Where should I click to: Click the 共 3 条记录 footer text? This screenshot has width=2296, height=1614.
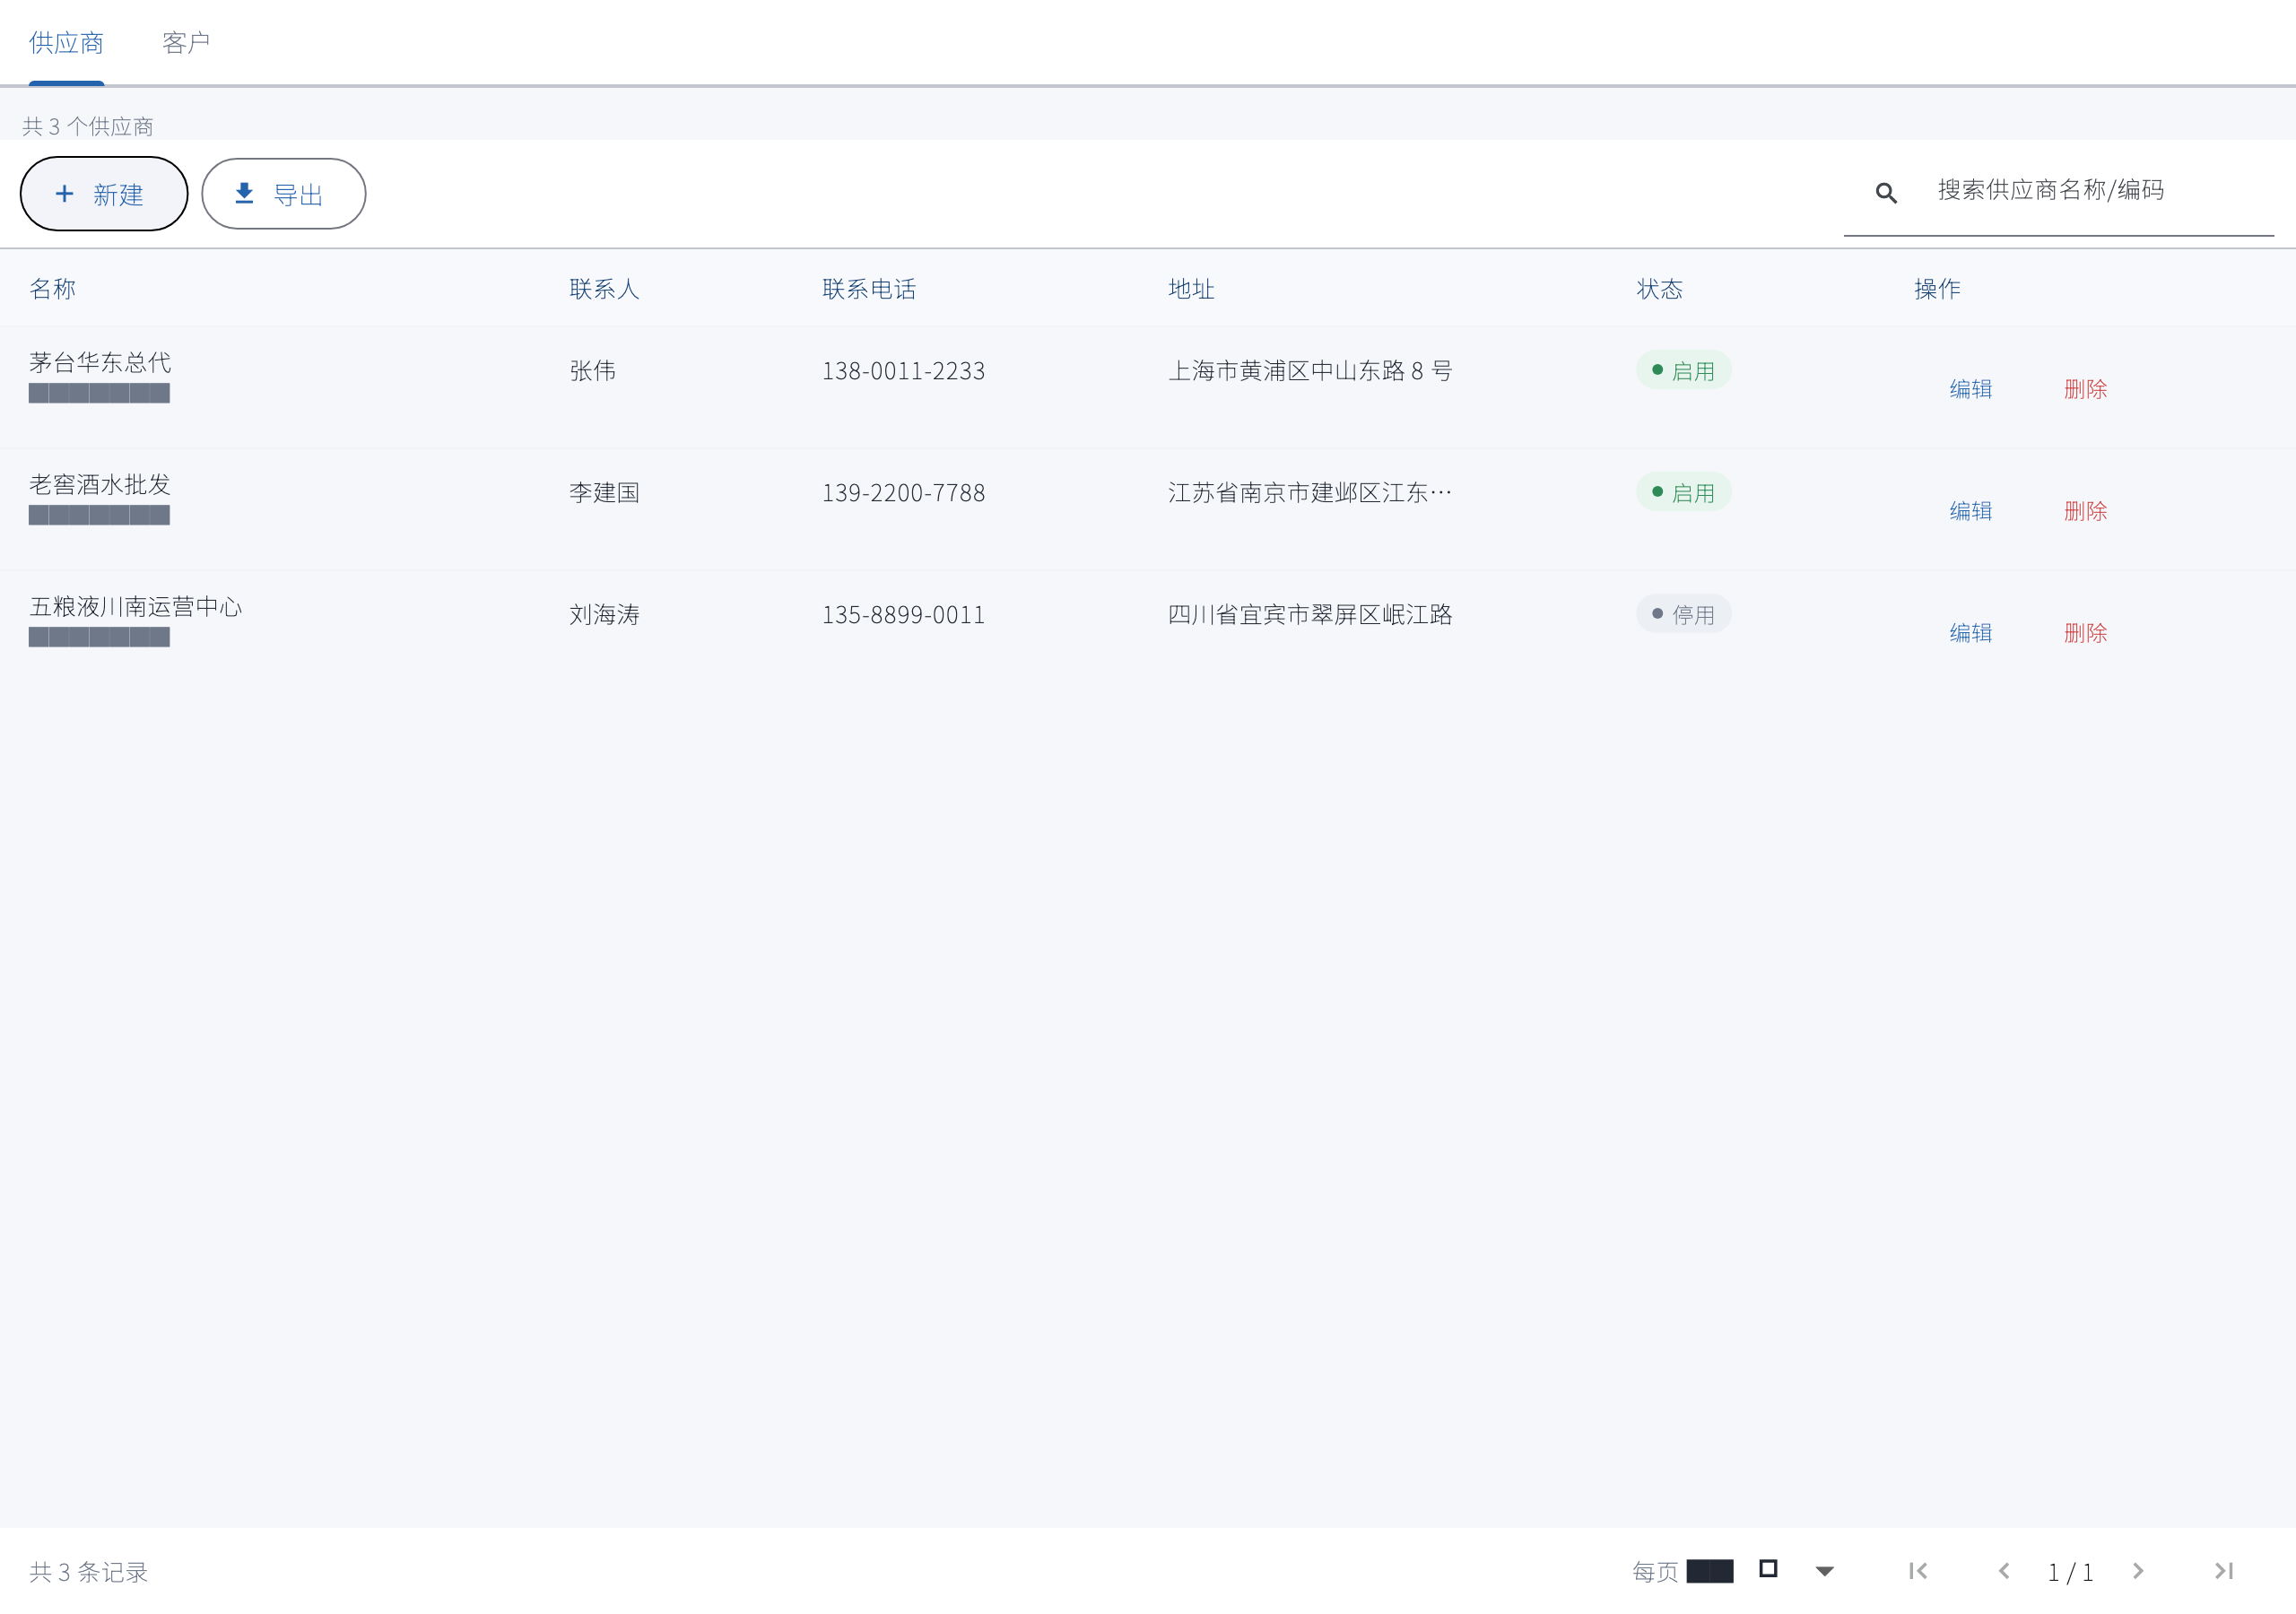coord(89,1572)
